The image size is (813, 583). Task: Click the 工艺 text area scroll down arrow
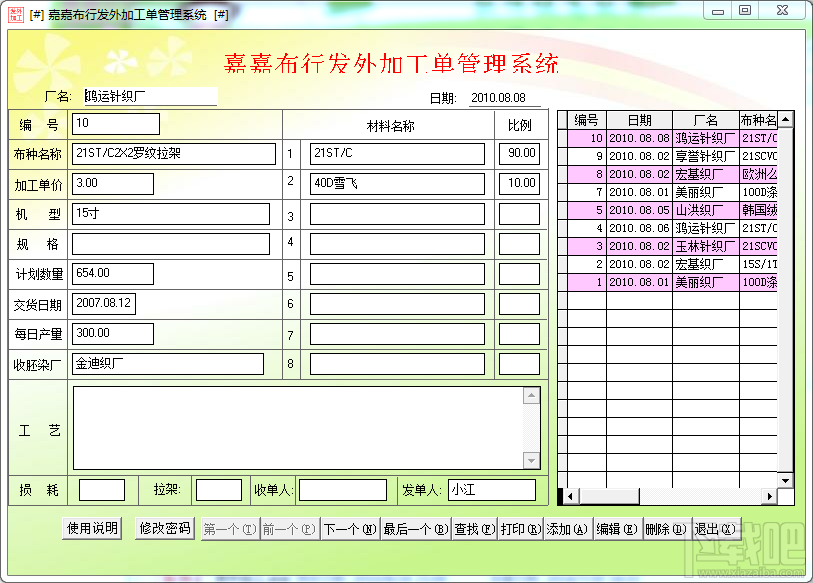coord(531,460)
